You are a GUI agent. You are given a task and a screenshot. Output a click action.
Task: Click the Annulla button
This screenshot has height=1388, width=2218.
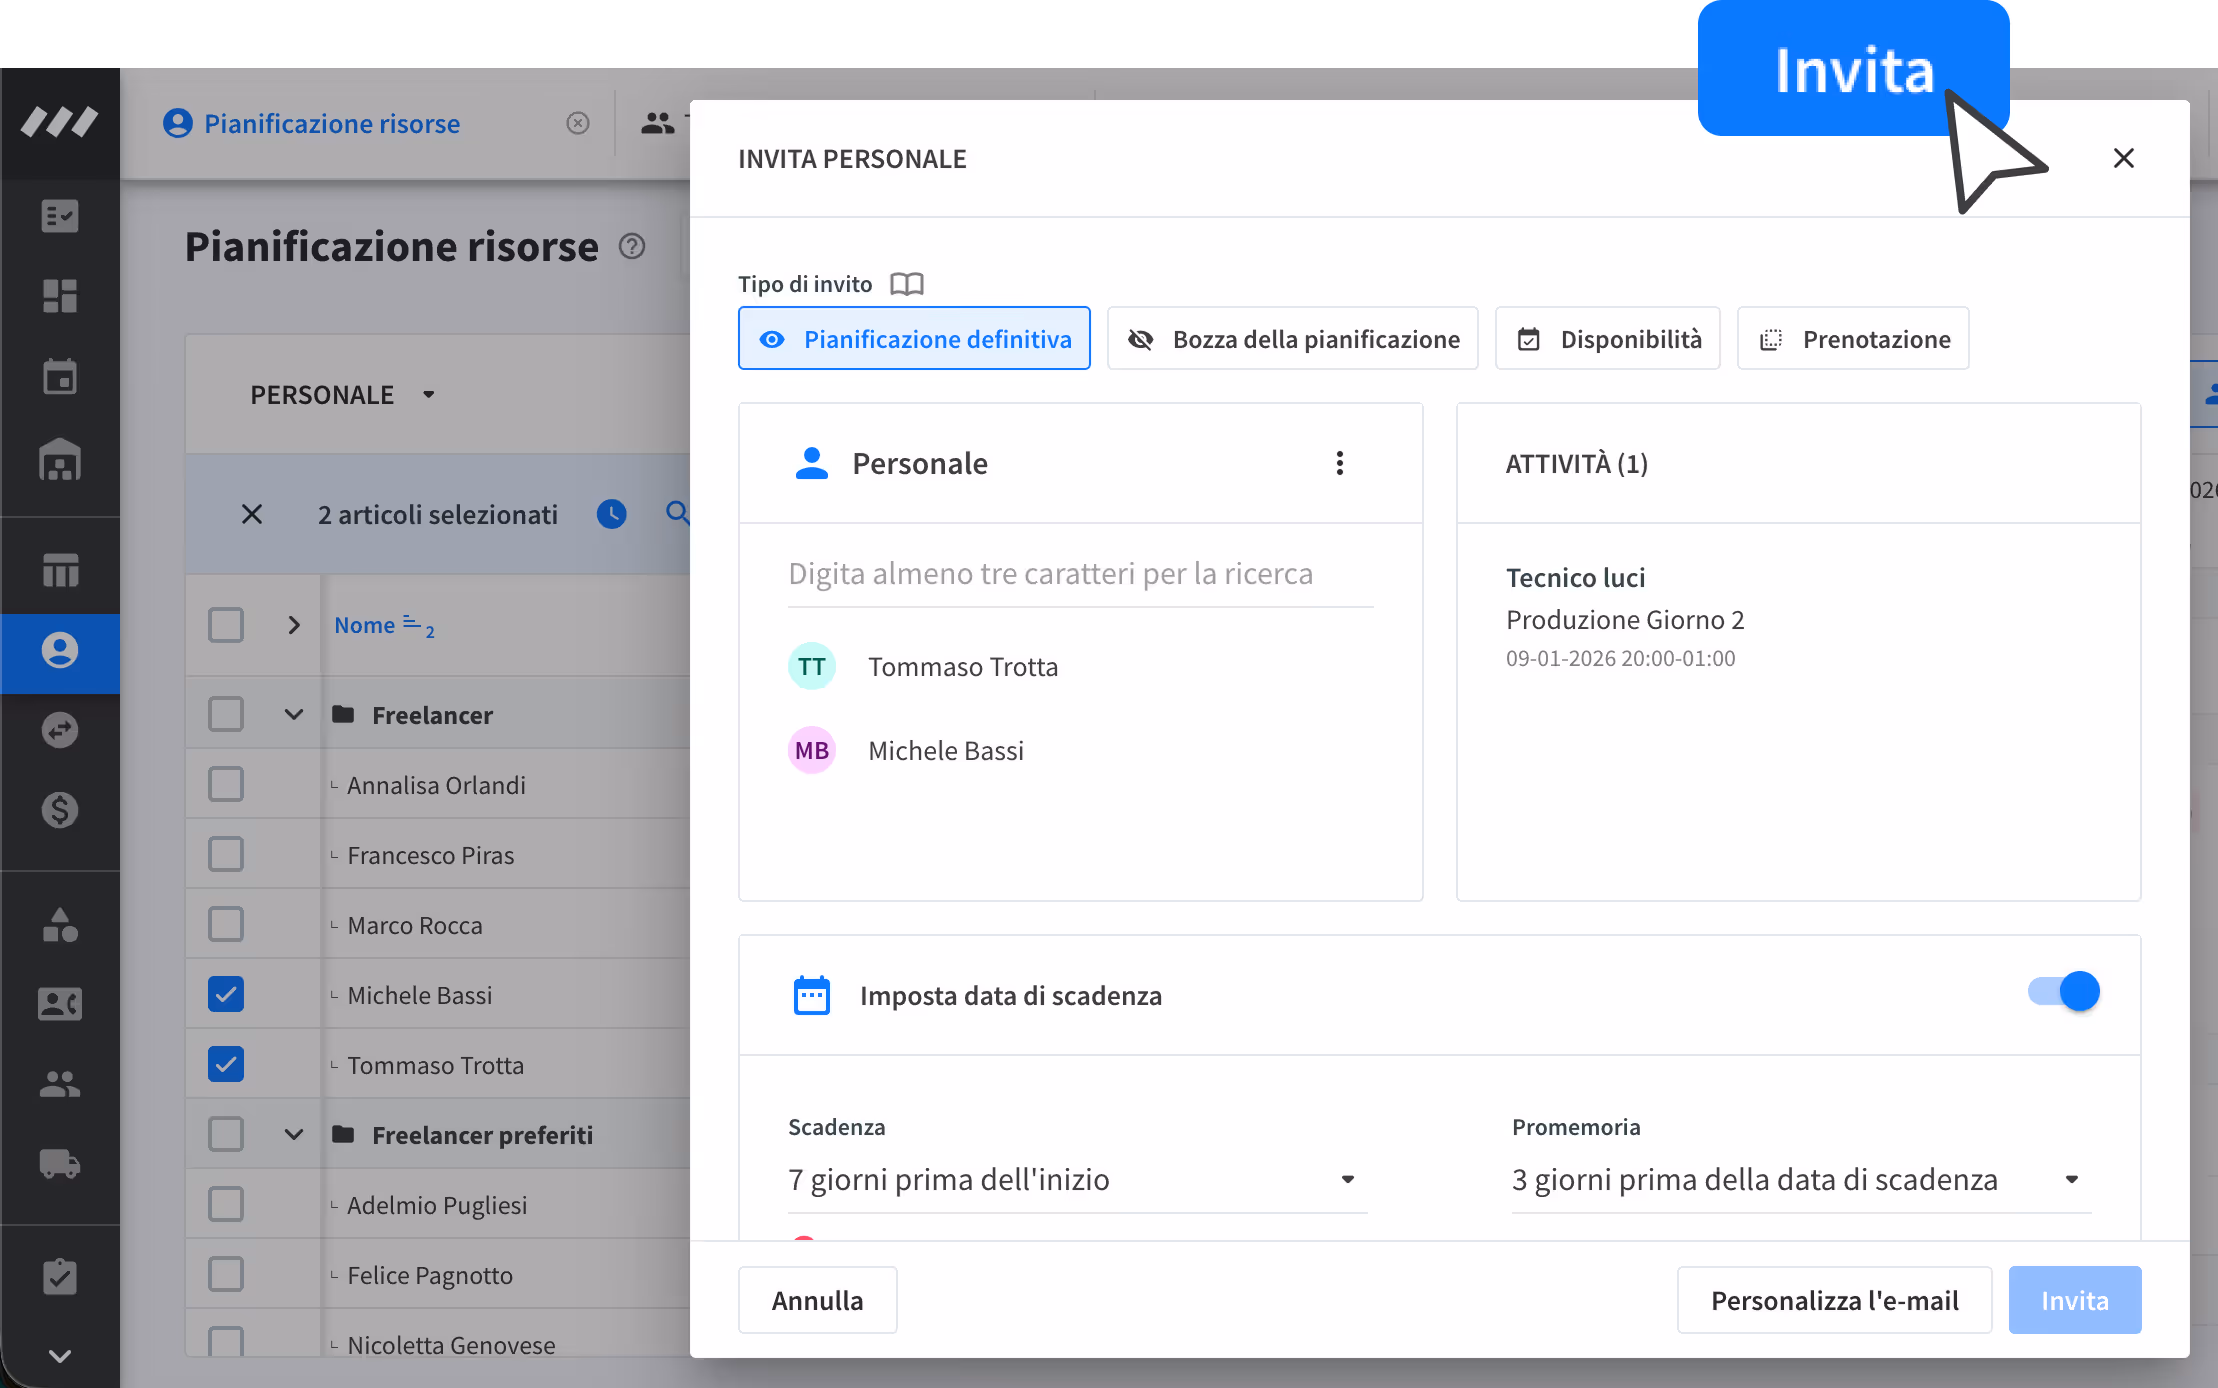point(817,1300)
